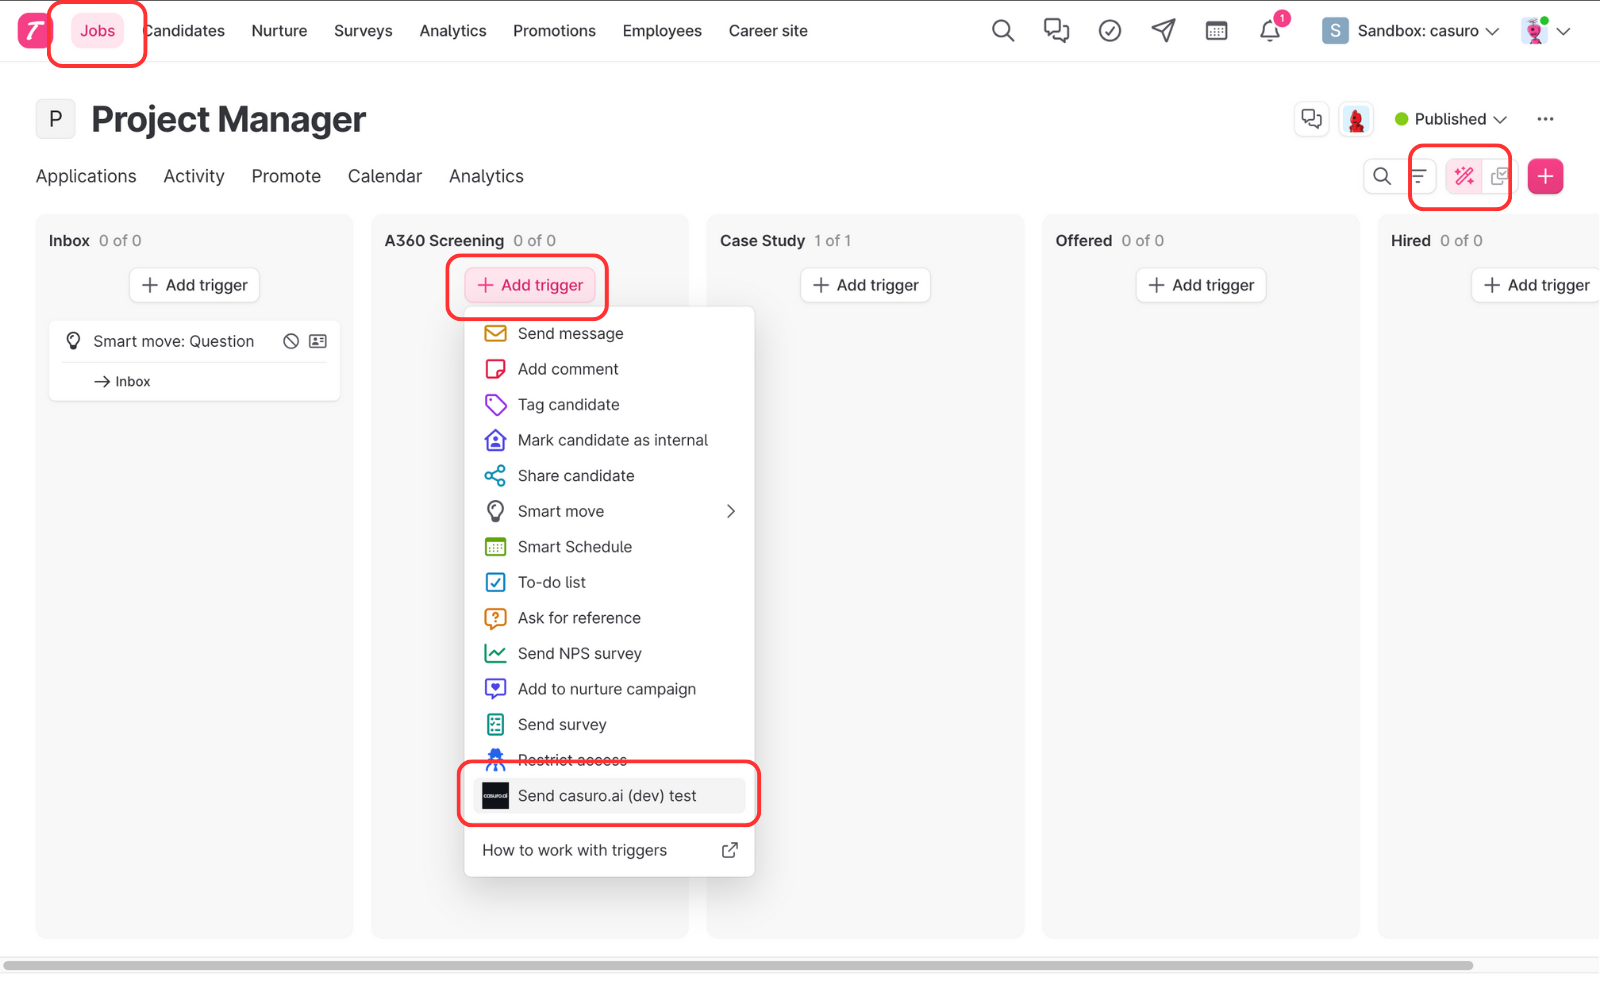Add trigger in the Inbox stage
Image resolution: width=1600 pixels, height=1000 pixels.
195,285
